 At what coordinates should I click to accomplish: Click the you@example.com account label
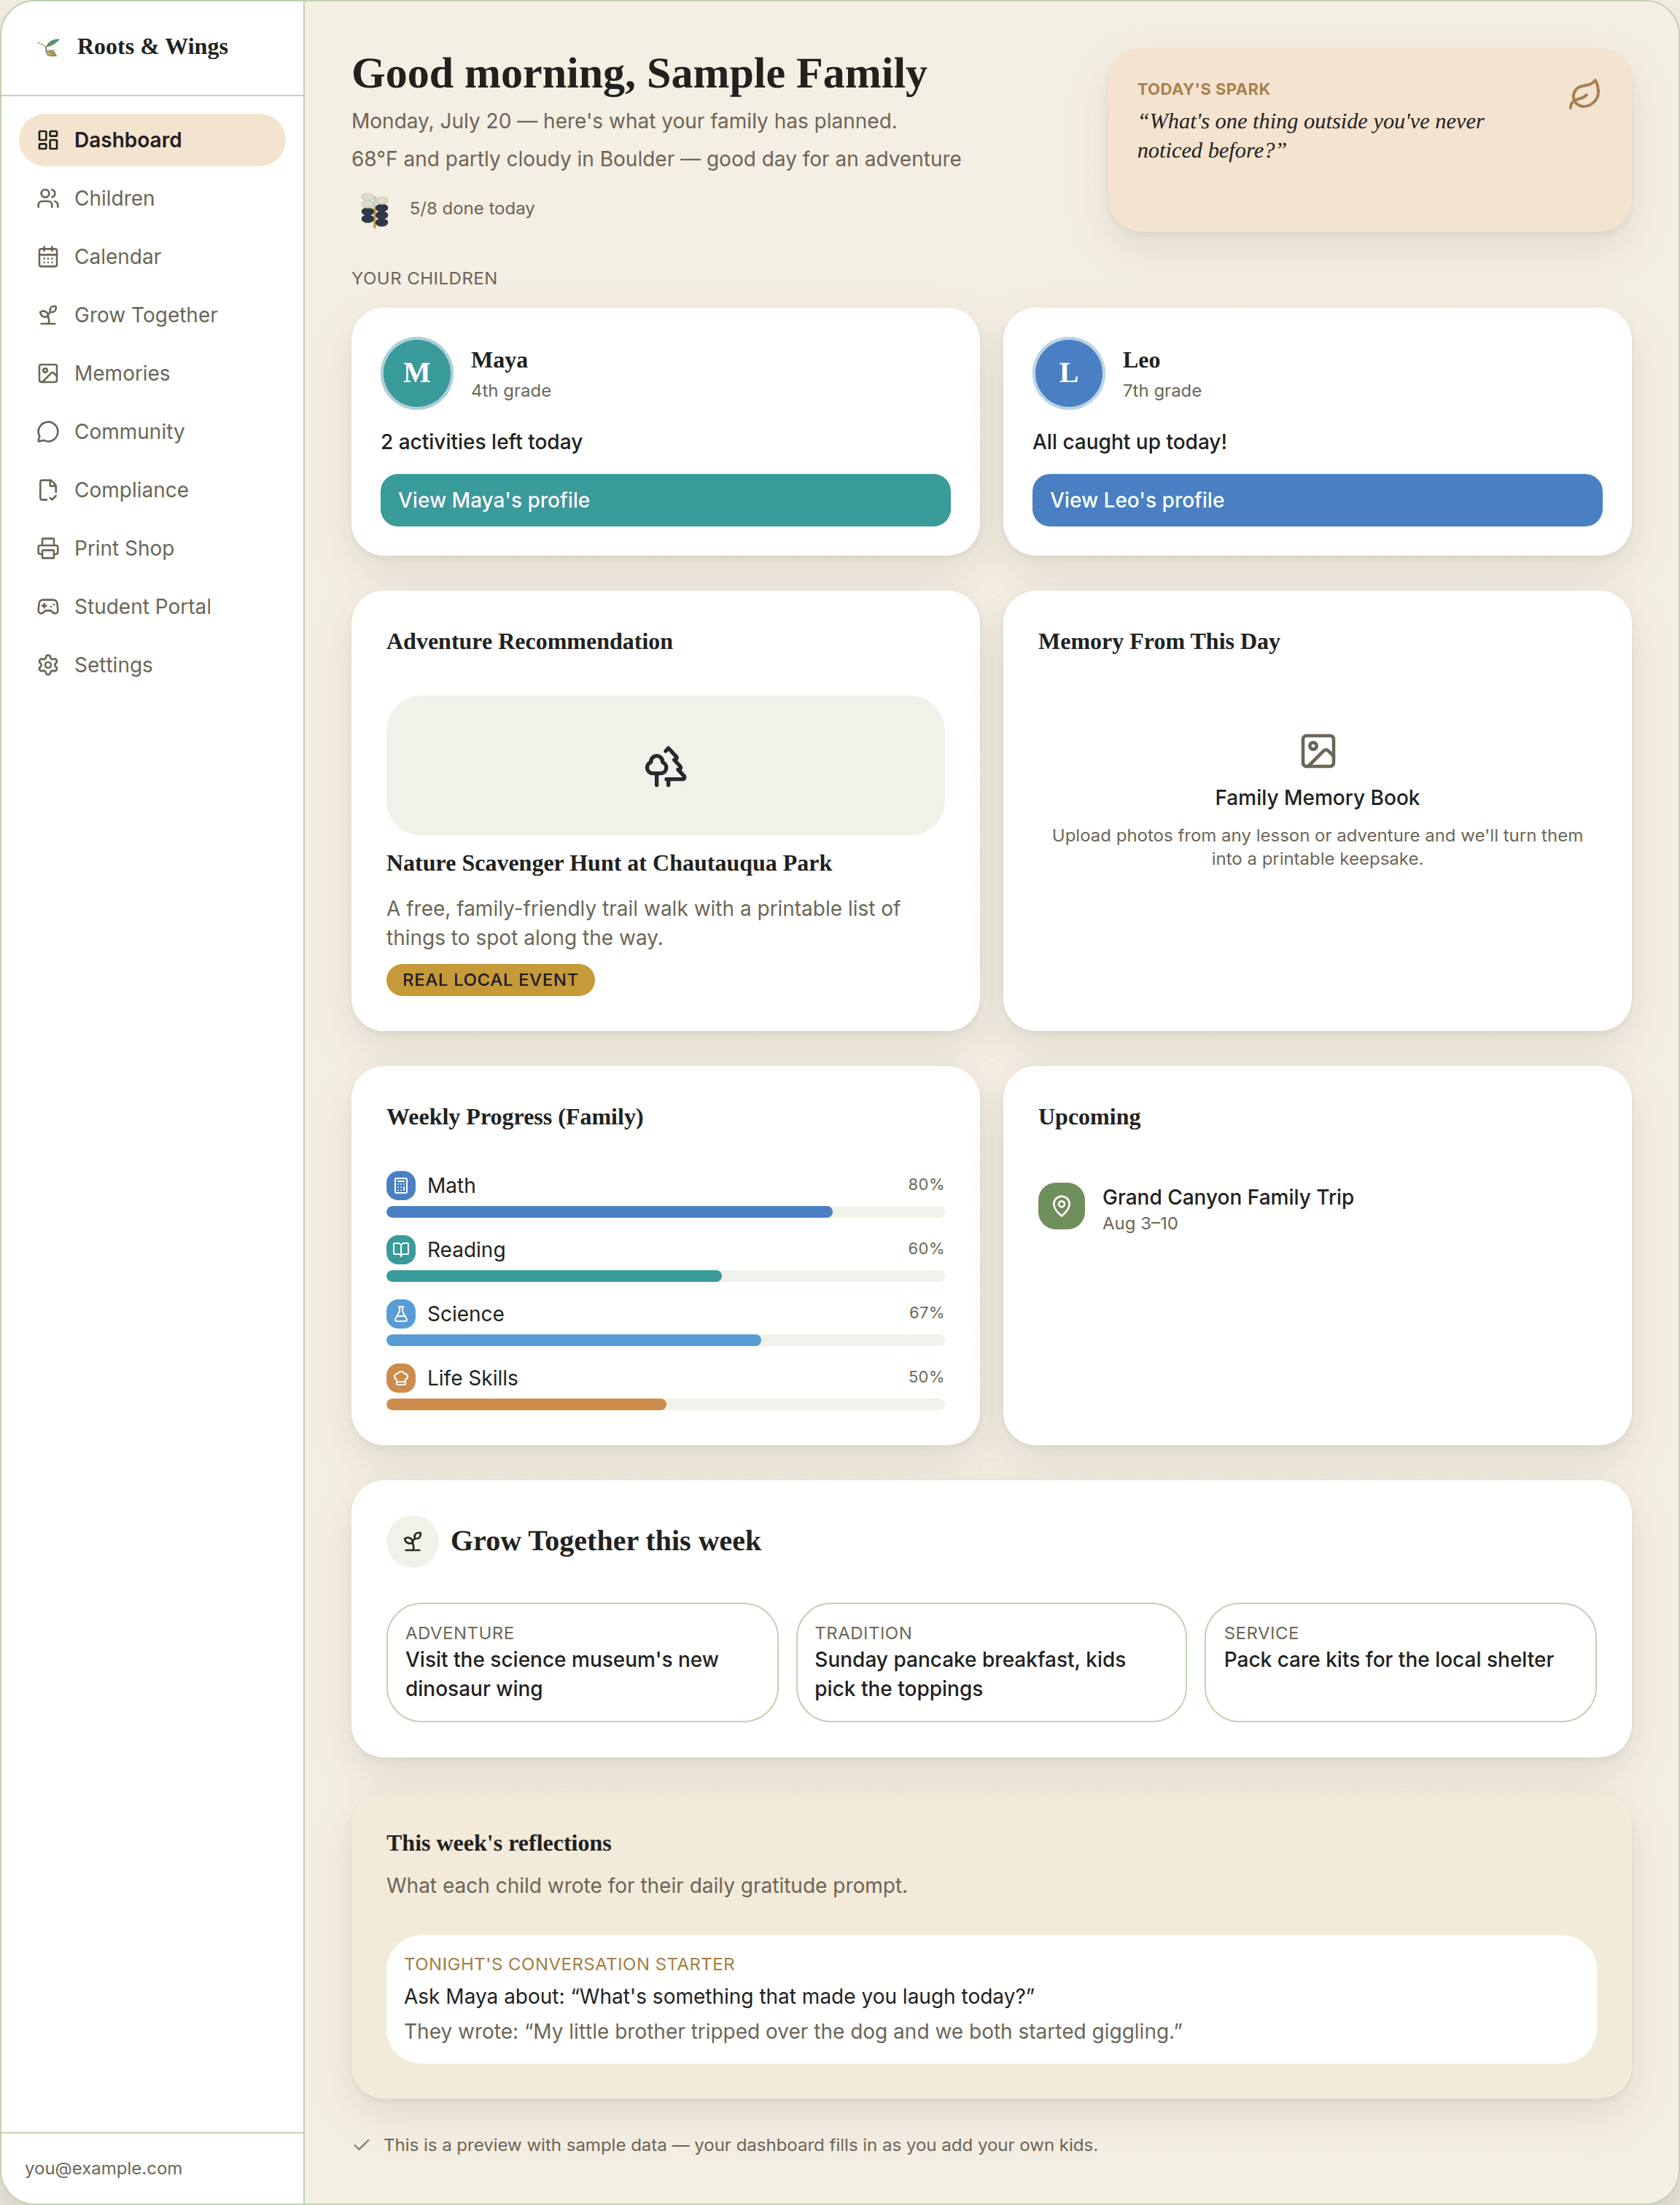104,2168
